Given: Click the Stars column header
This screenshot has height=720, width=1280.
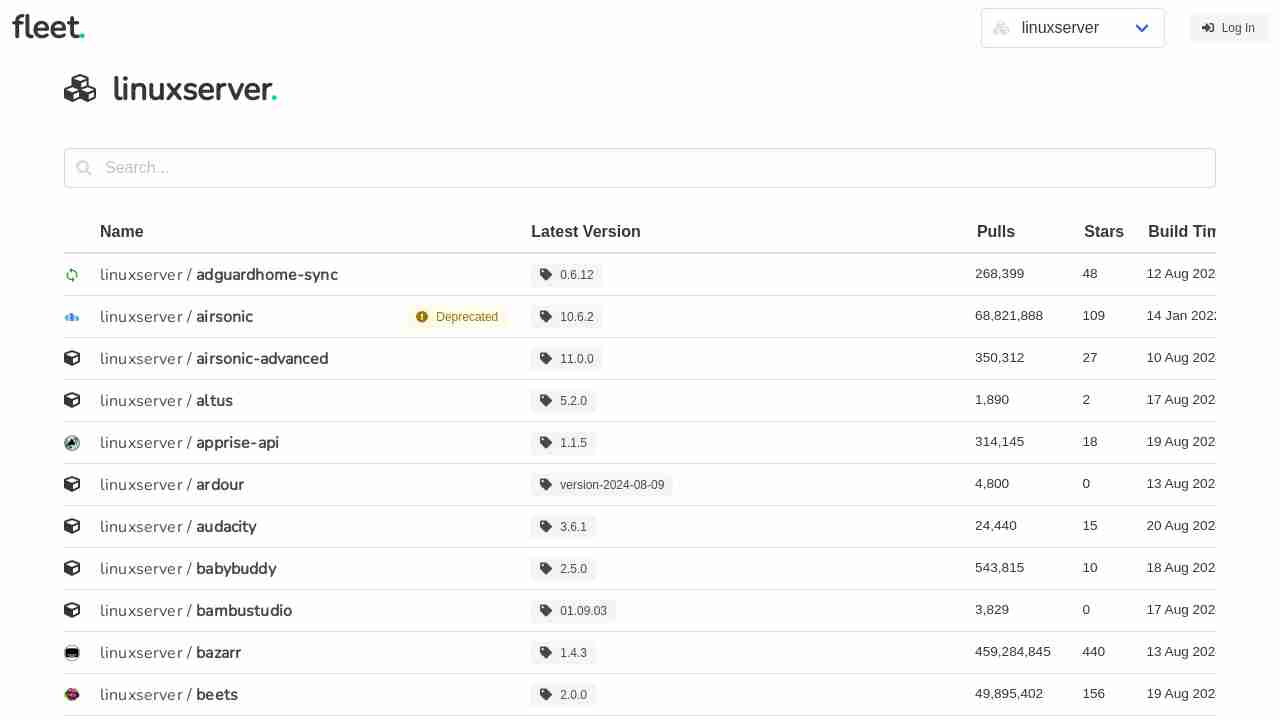Looking at the screenshot, I should [x=1103, y=232].
